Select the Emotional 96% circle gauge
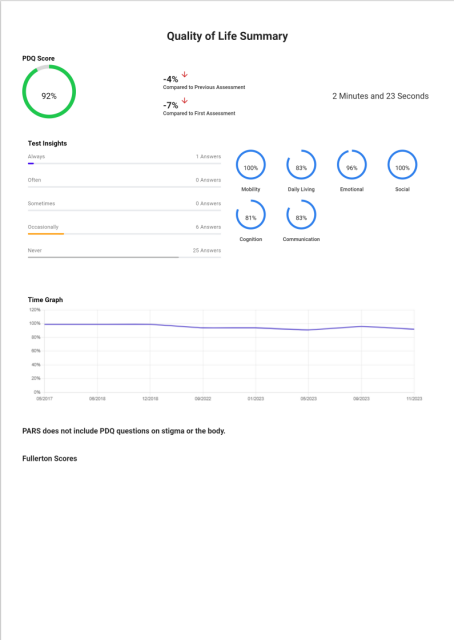The image size is (454, 640). pyautogui.click(x=352, y=165)
